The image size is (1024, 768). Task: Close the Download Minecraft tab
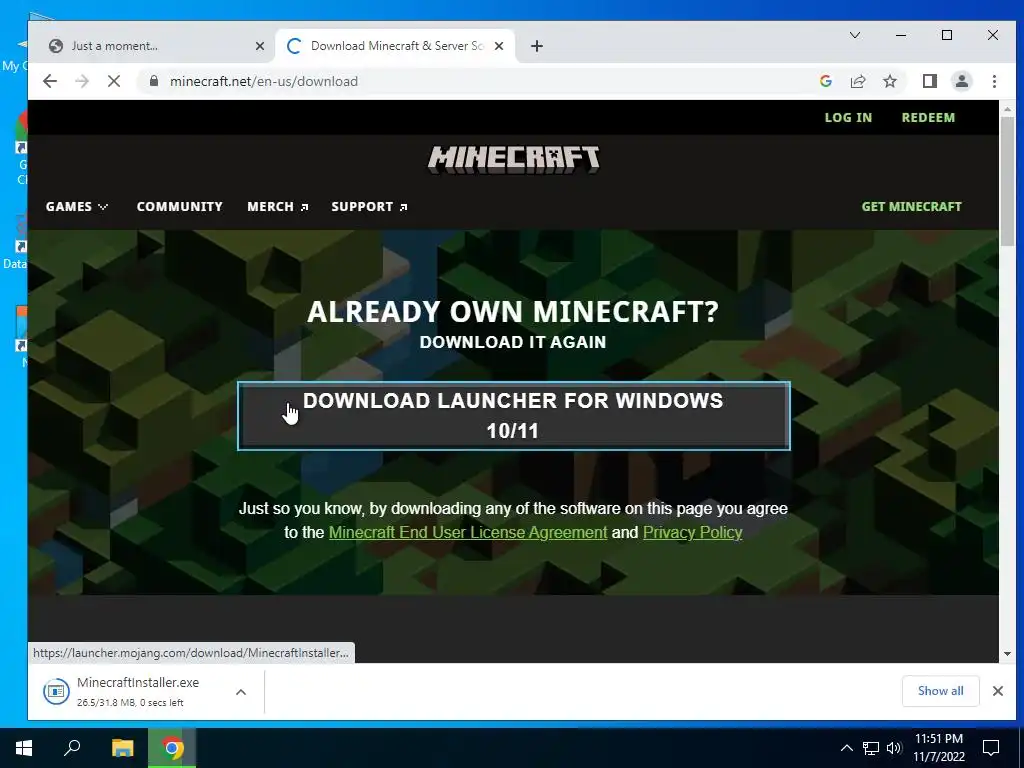coord(498,46)
